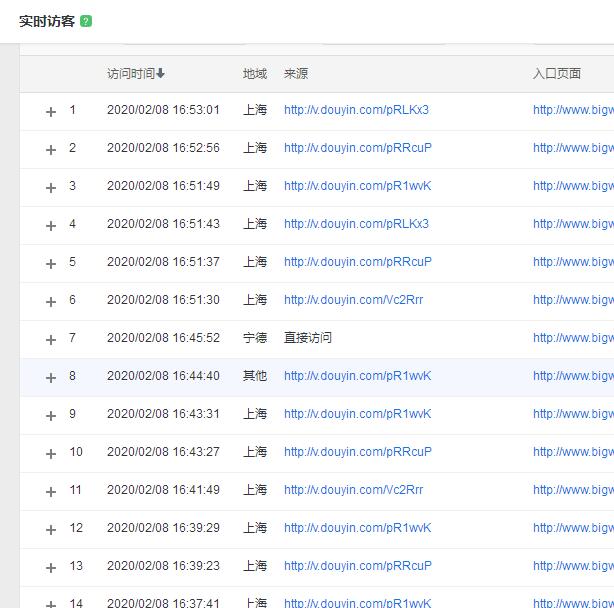Viewport: 614px width, 608px height.
Task: Open entry page link in row 3
Action: (x=573, y=186)
